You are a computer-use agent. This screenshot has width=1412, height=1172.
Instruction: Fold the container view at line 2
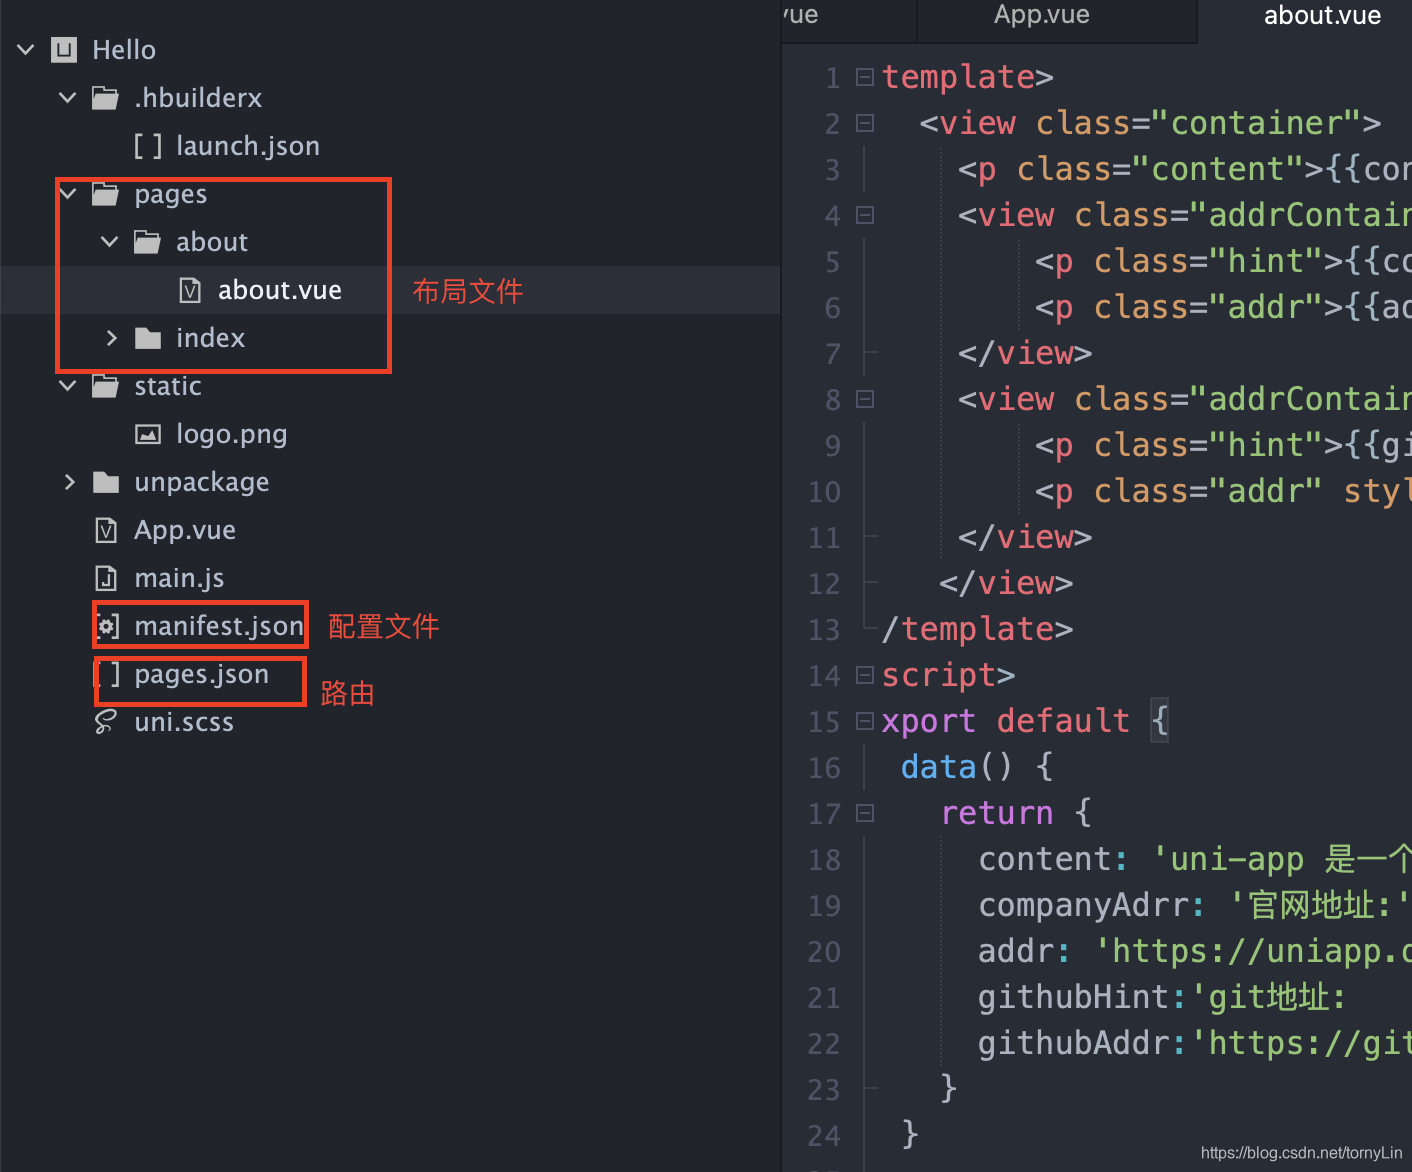pyautogui.click(x=865, y=123)
